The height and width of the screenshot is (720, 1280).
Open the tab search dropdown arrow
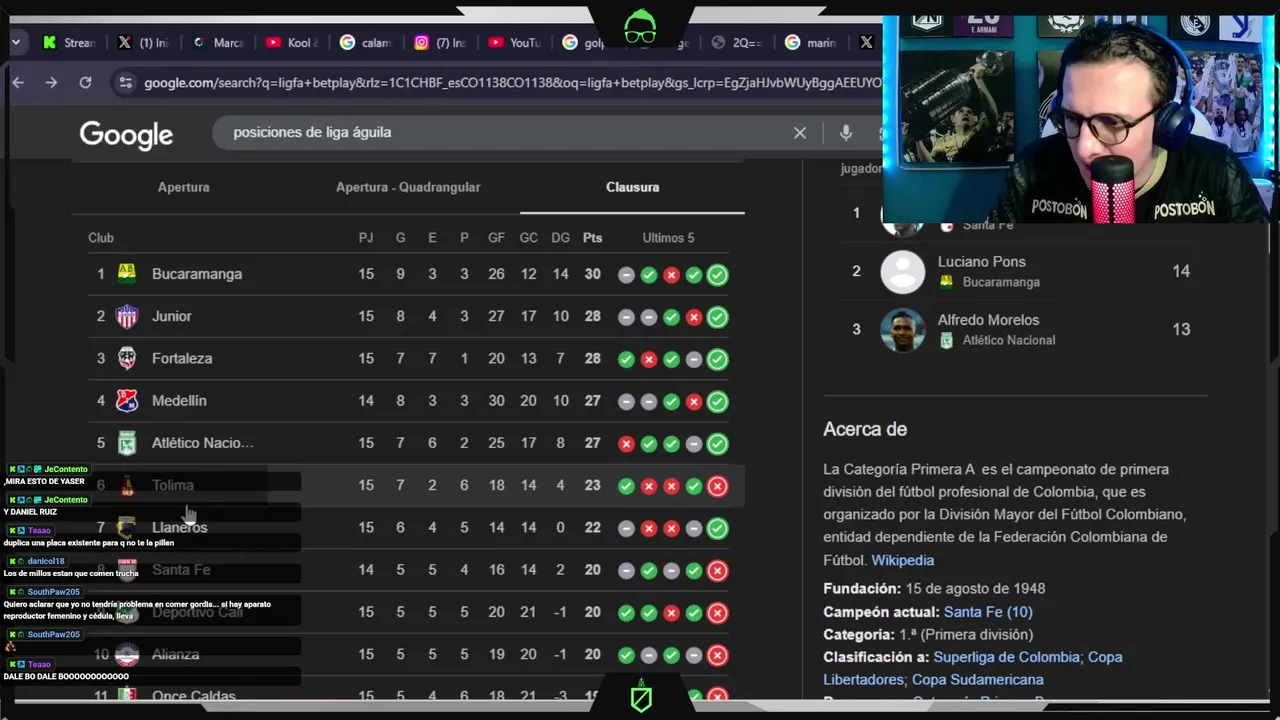click(17, 42)
